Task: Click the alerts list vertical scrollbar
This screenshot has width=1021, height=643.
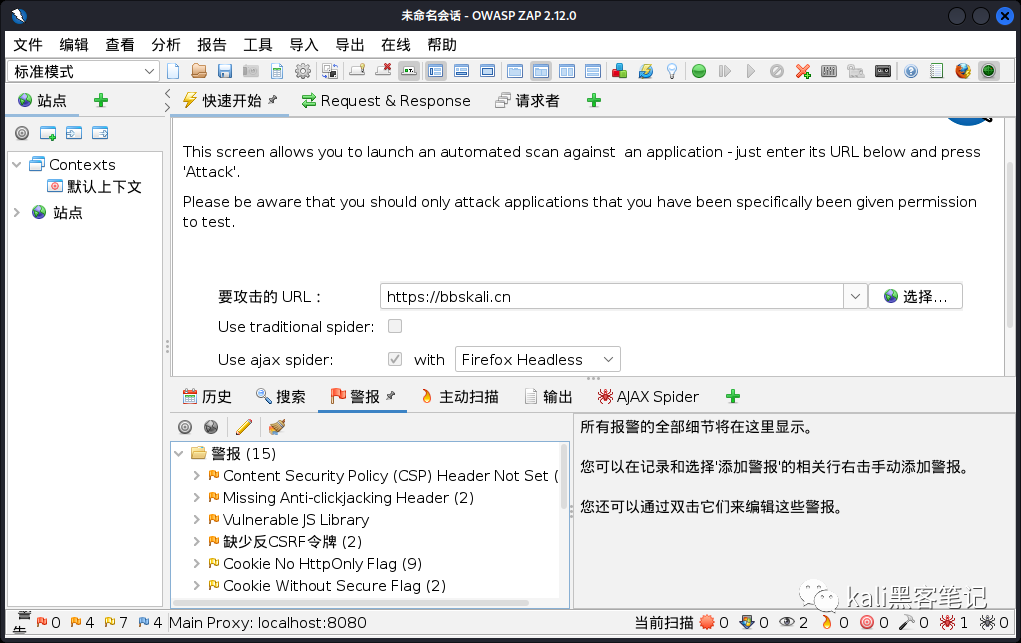Action: (x=564, y=477)
